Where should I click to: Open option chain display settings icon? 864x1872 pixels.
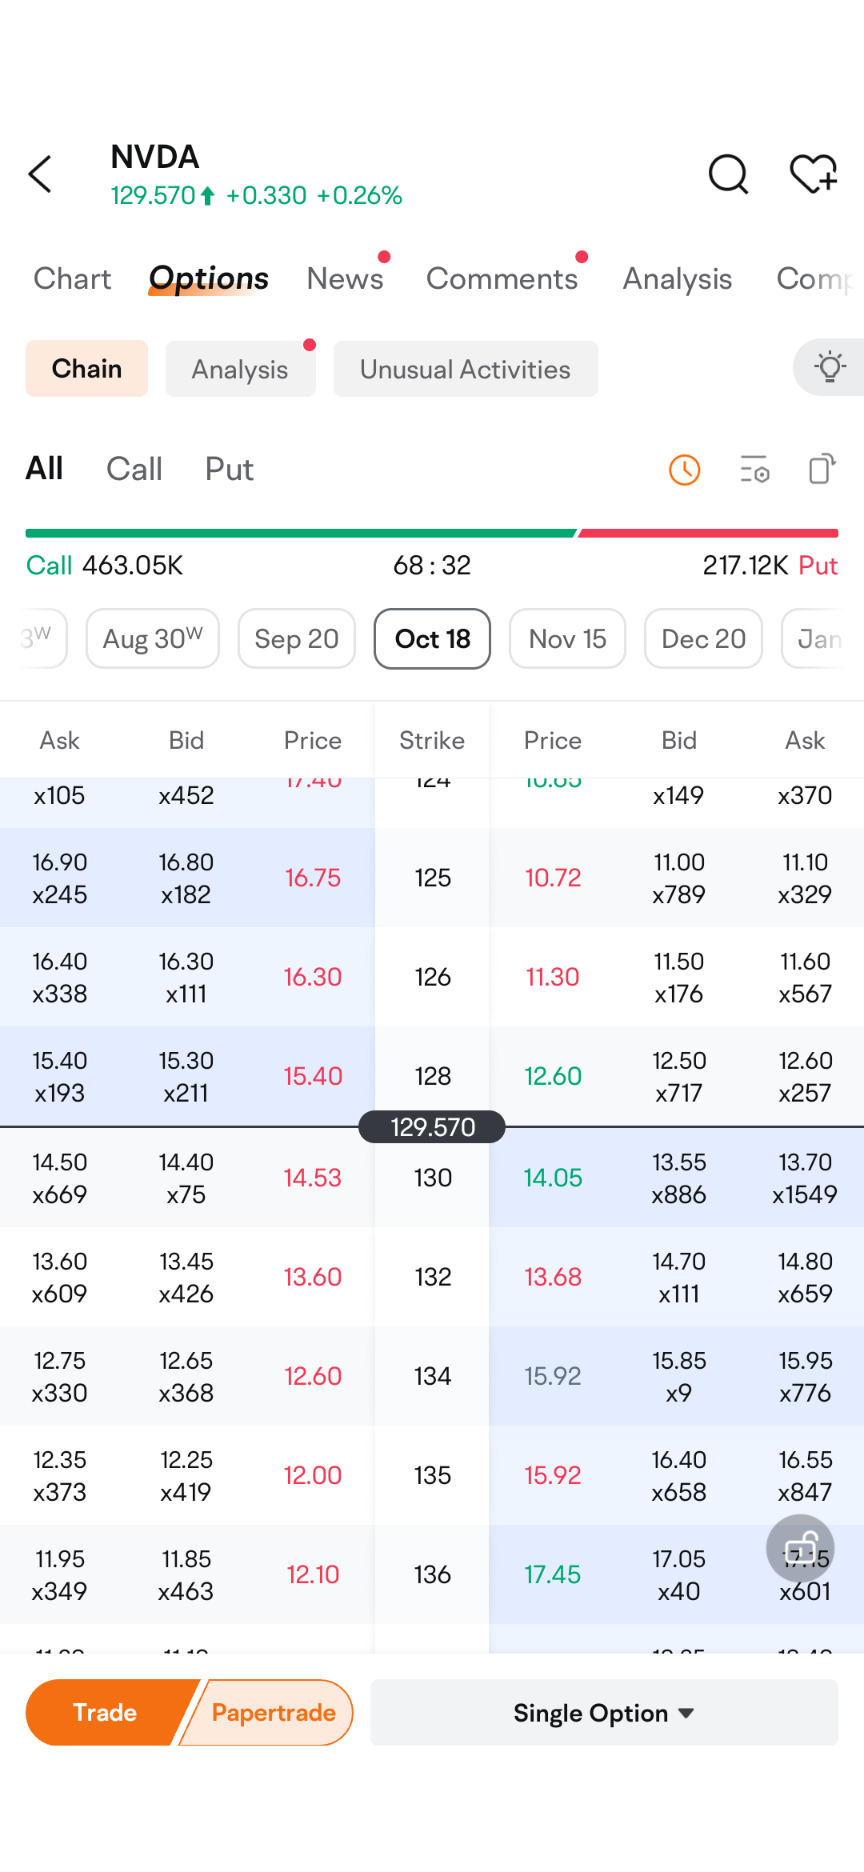(754, 469)
